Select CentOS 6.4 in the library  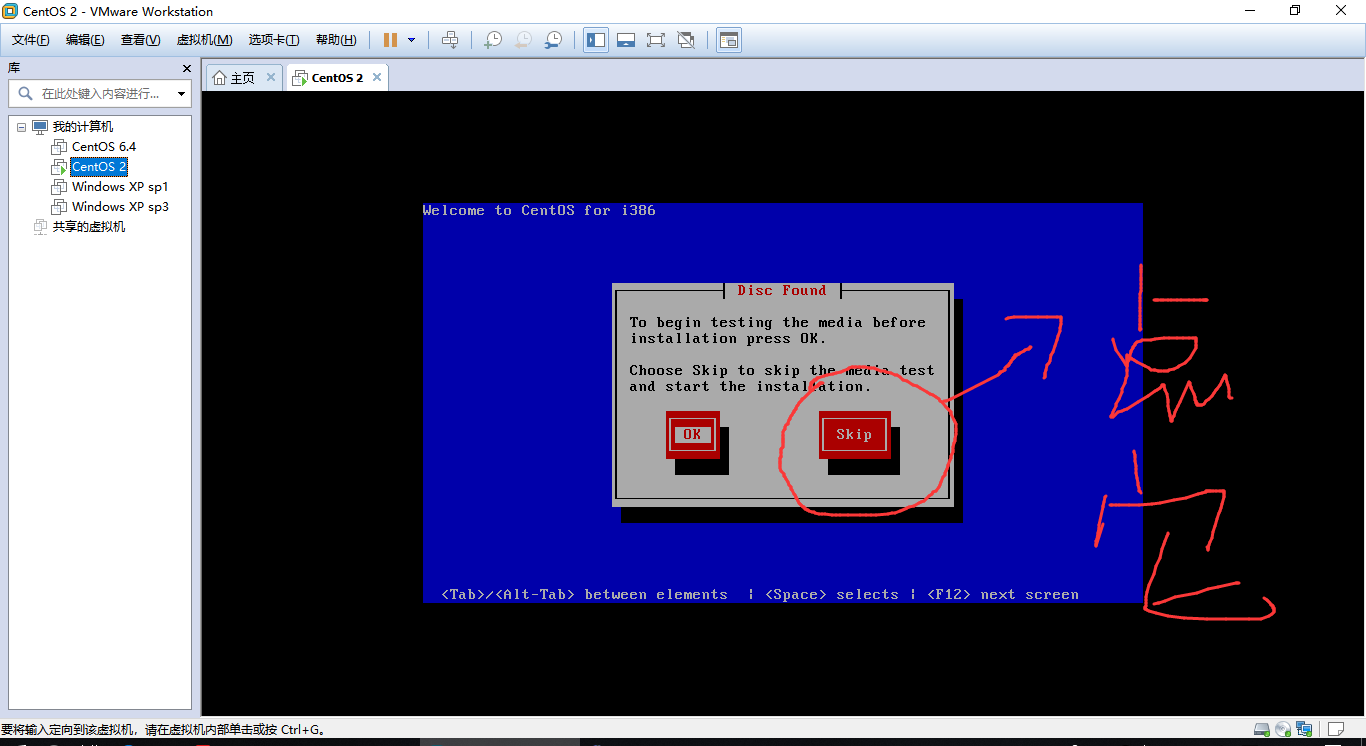(104, 147)
